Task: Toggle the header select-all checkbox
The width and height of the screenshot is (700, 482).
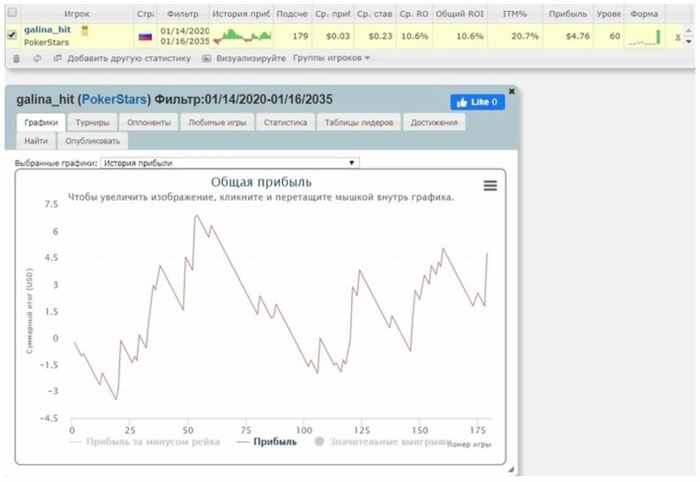Action: tap(12, 12)
